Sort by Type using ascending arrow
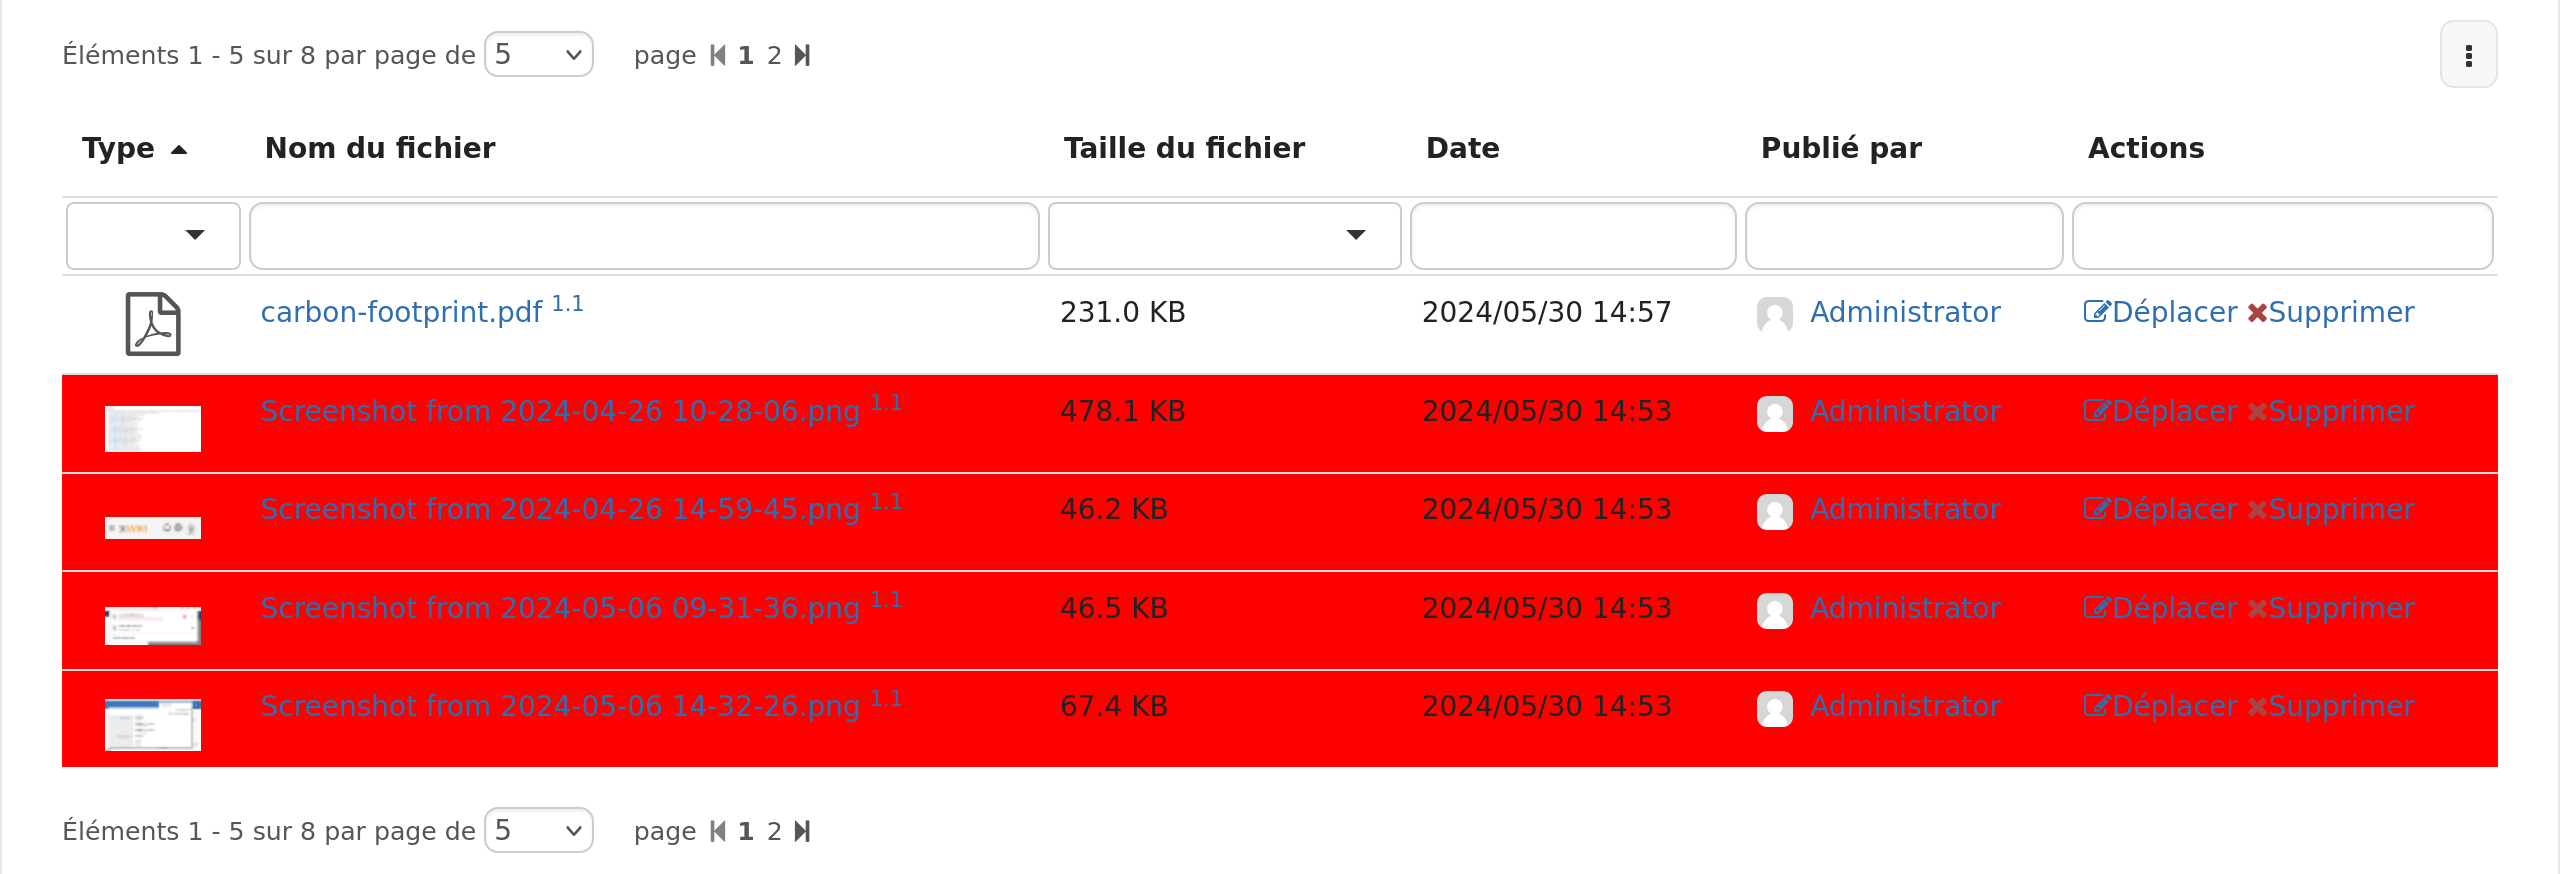2560x874 pixels. coord(179,150)
